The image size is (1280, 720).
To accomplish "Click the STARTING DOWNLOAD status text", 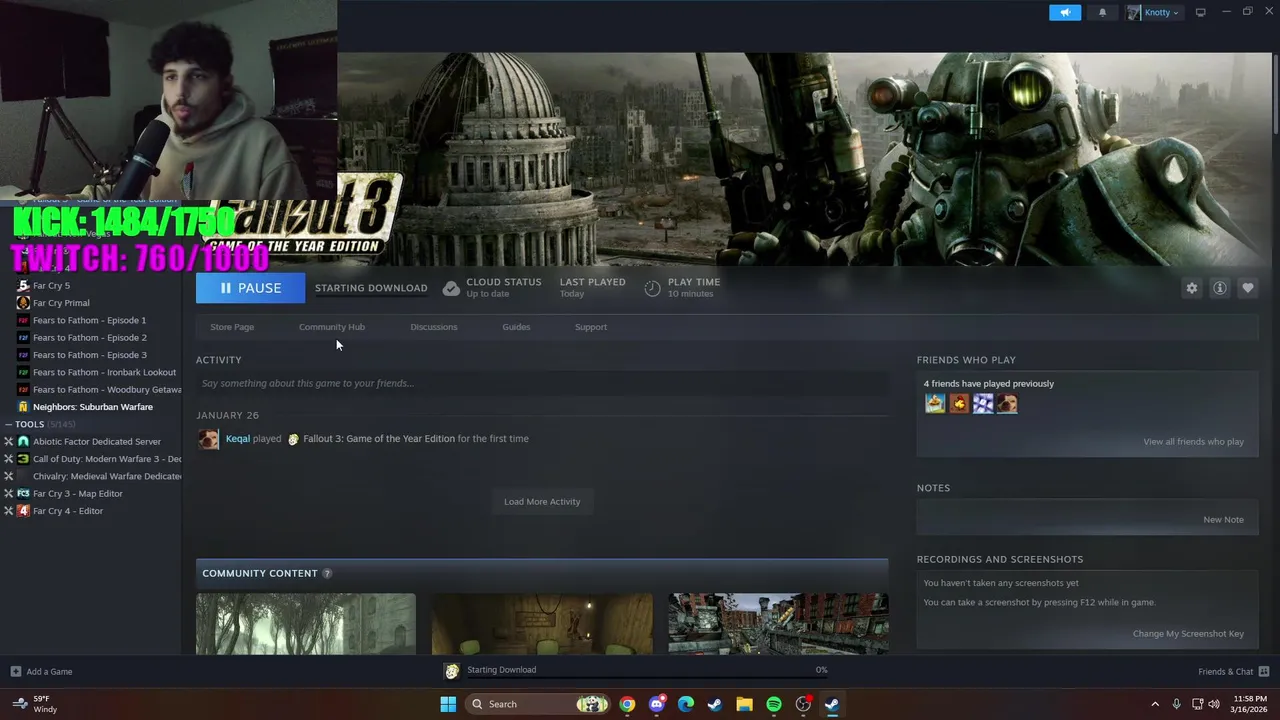I will 371,288.
